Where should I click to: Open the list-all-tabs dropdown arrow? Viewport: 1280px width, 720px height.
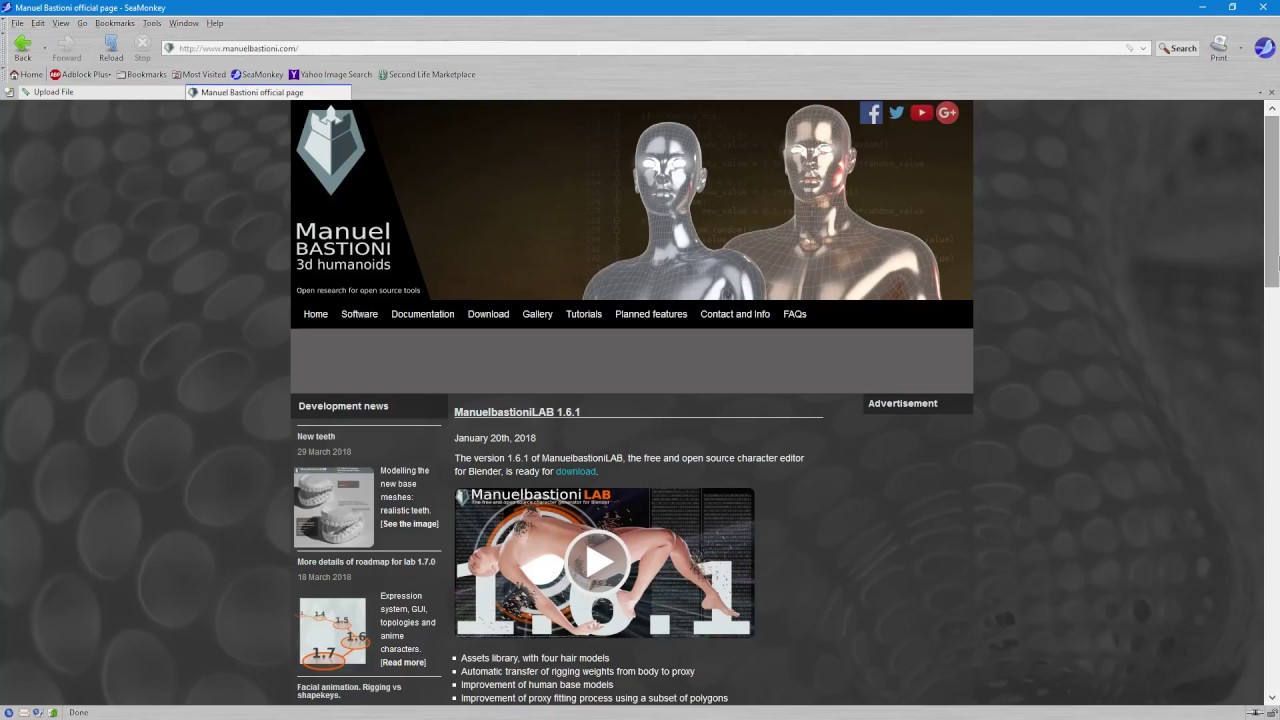pos(1259,92)
